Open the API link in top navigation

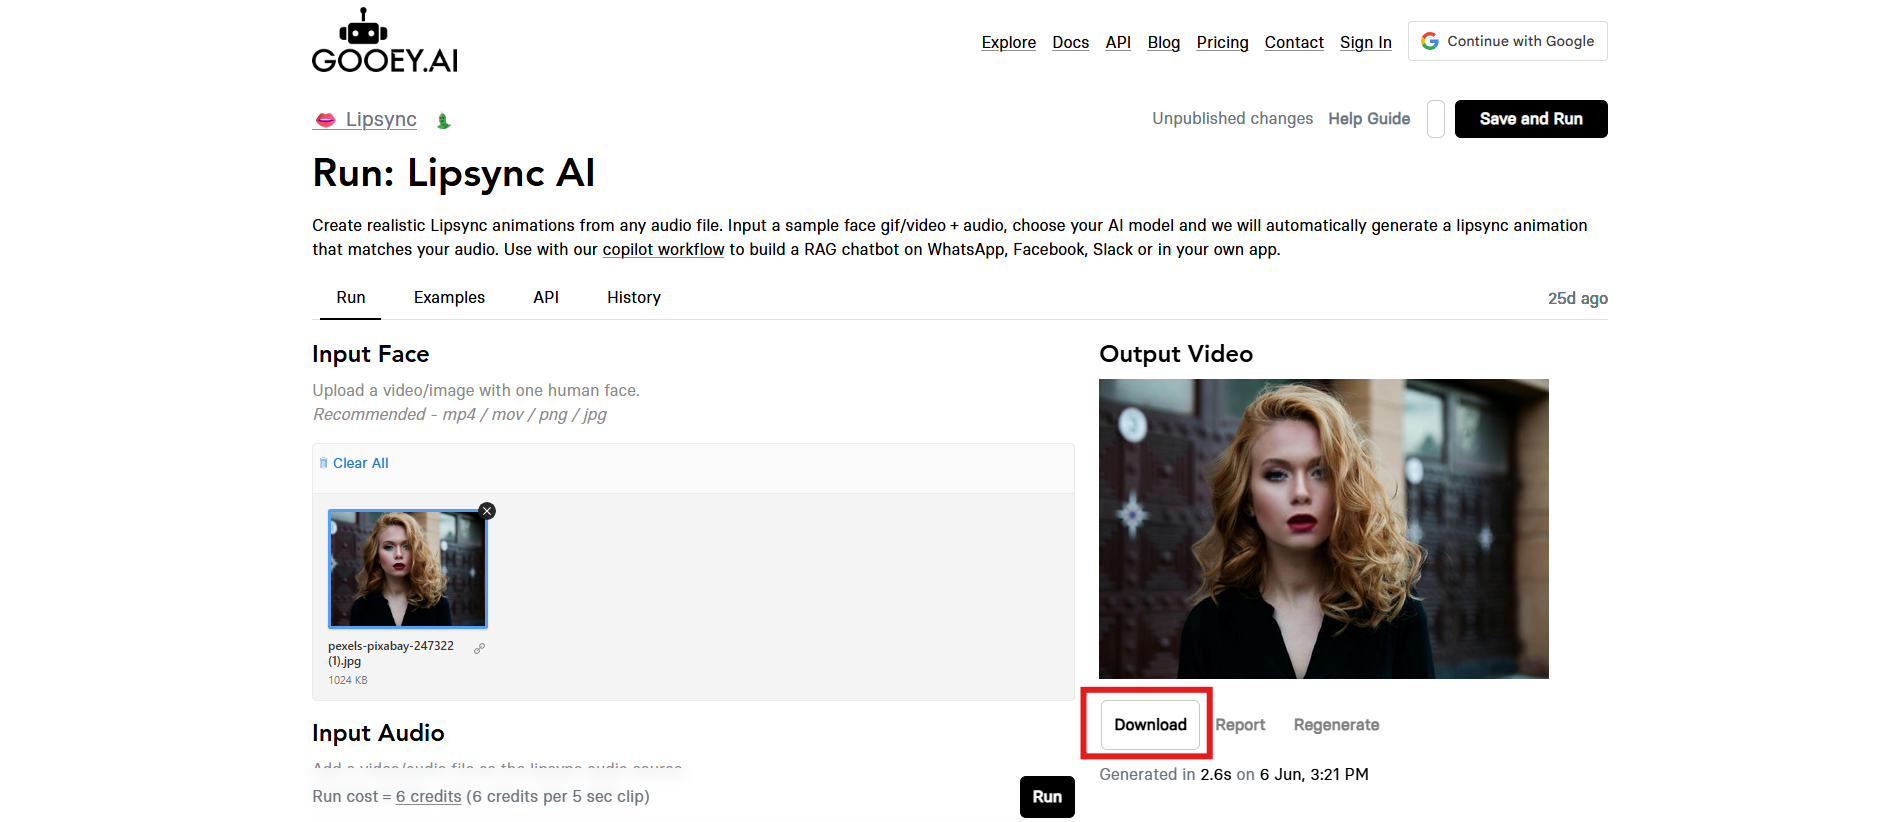click(1118, 42)
